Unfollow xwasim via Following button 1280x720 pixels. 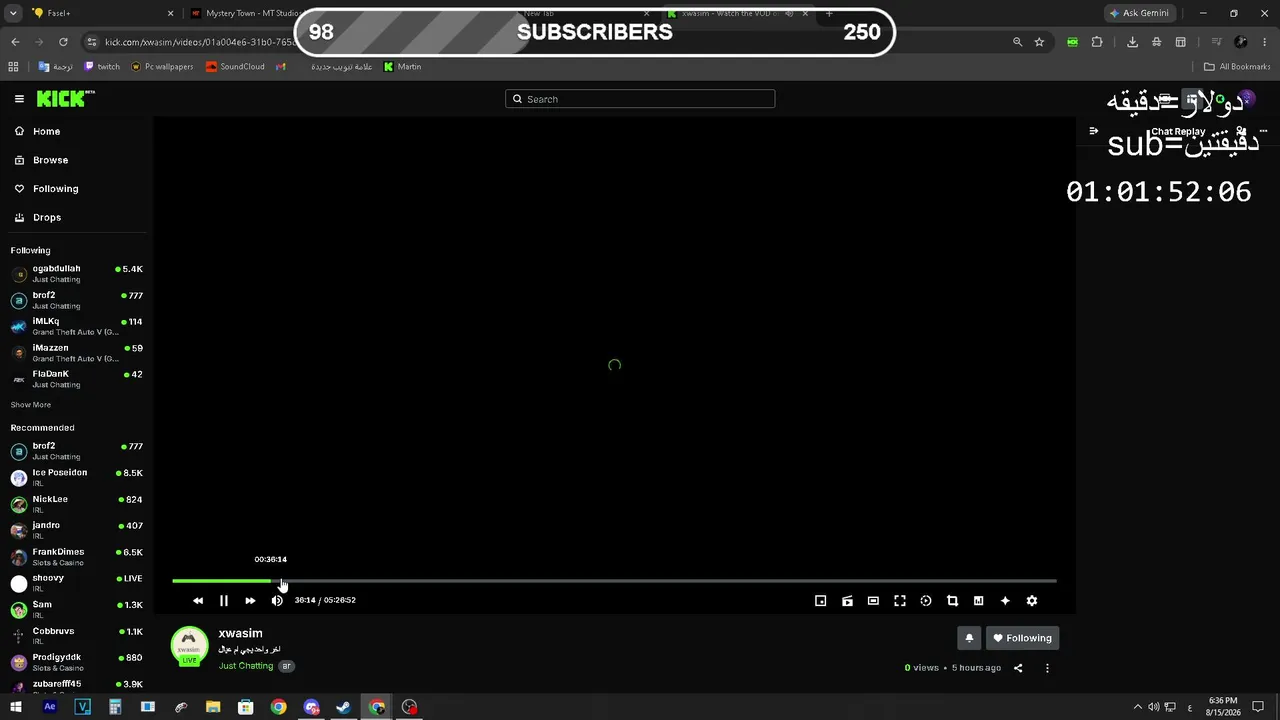1023,638
